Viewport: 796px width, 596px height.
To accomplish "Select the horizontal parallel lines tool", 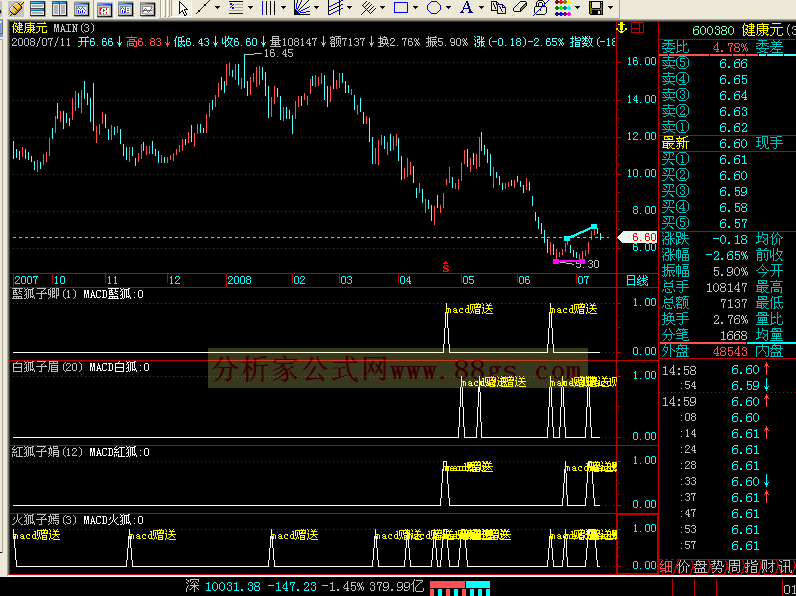I will click(x=236, y=8).
